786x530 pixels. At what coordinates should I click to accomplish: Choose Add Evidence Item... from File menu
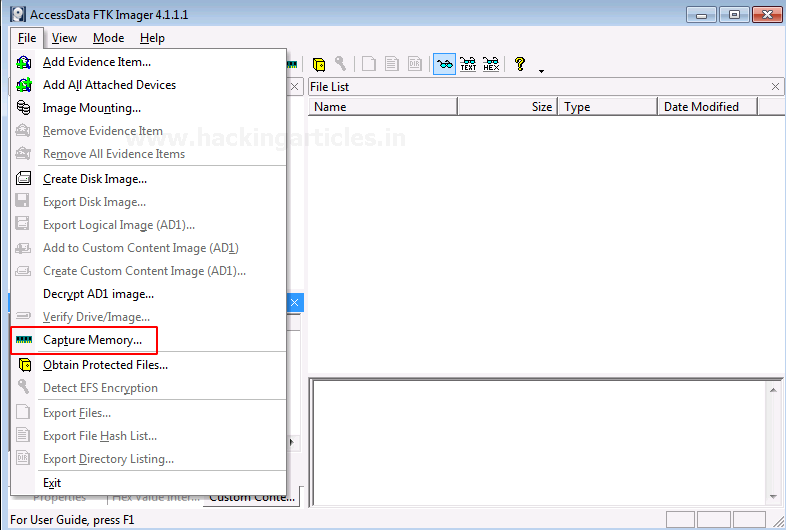pos(149,62)
